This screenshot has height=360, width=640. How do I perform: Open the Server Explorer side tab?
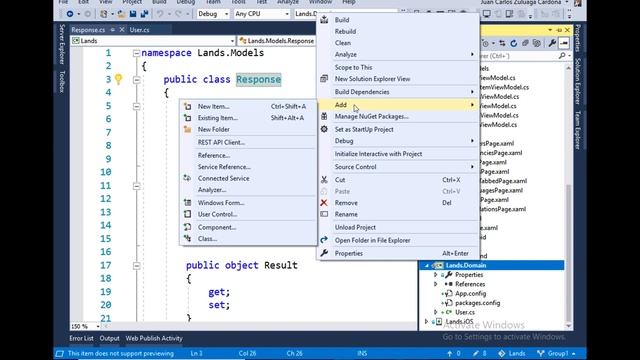coord(62,44)
